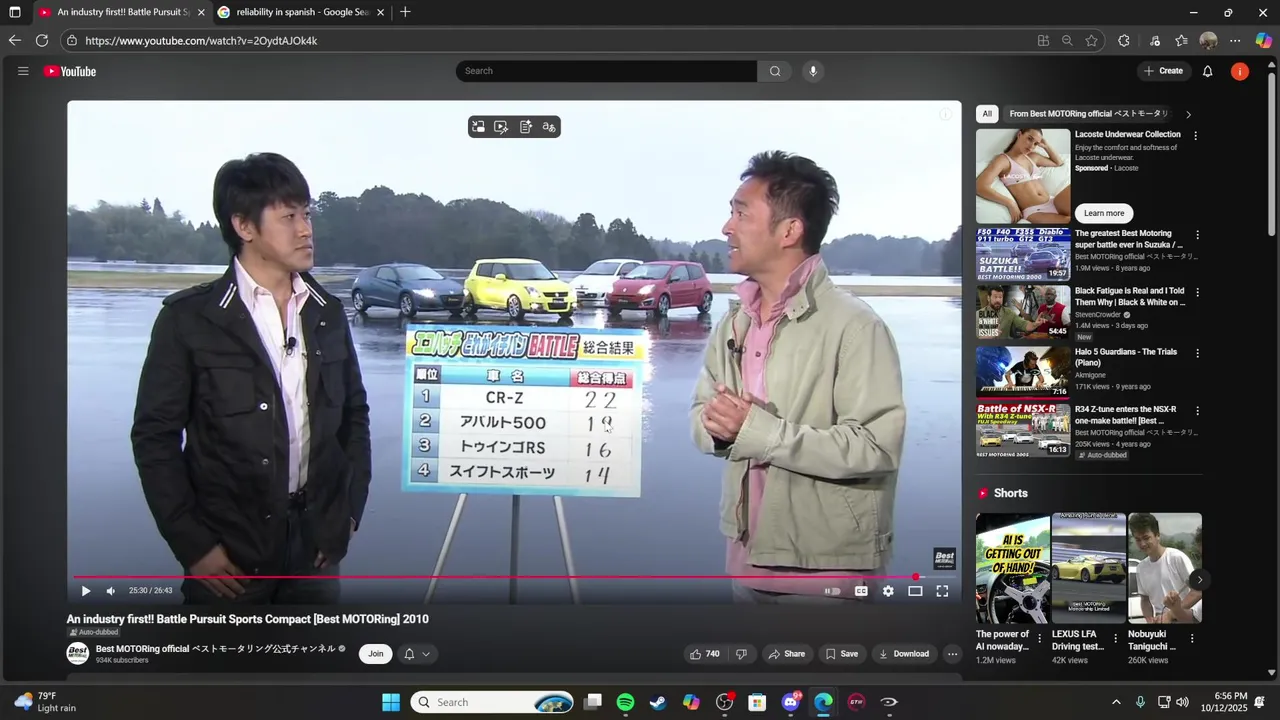Open browser settings and more menu
The image size is (1280, 720).
coord(1235,41)
